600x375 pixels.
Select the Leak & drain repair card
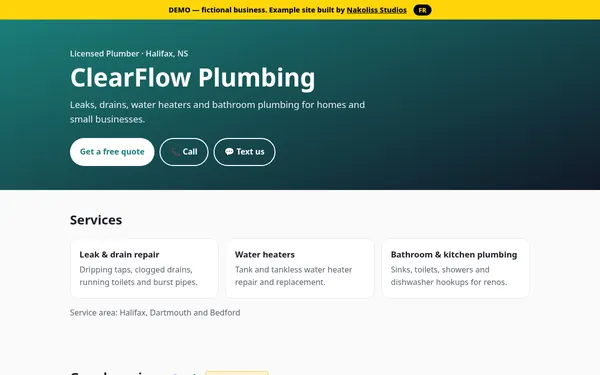pos(144,268)
